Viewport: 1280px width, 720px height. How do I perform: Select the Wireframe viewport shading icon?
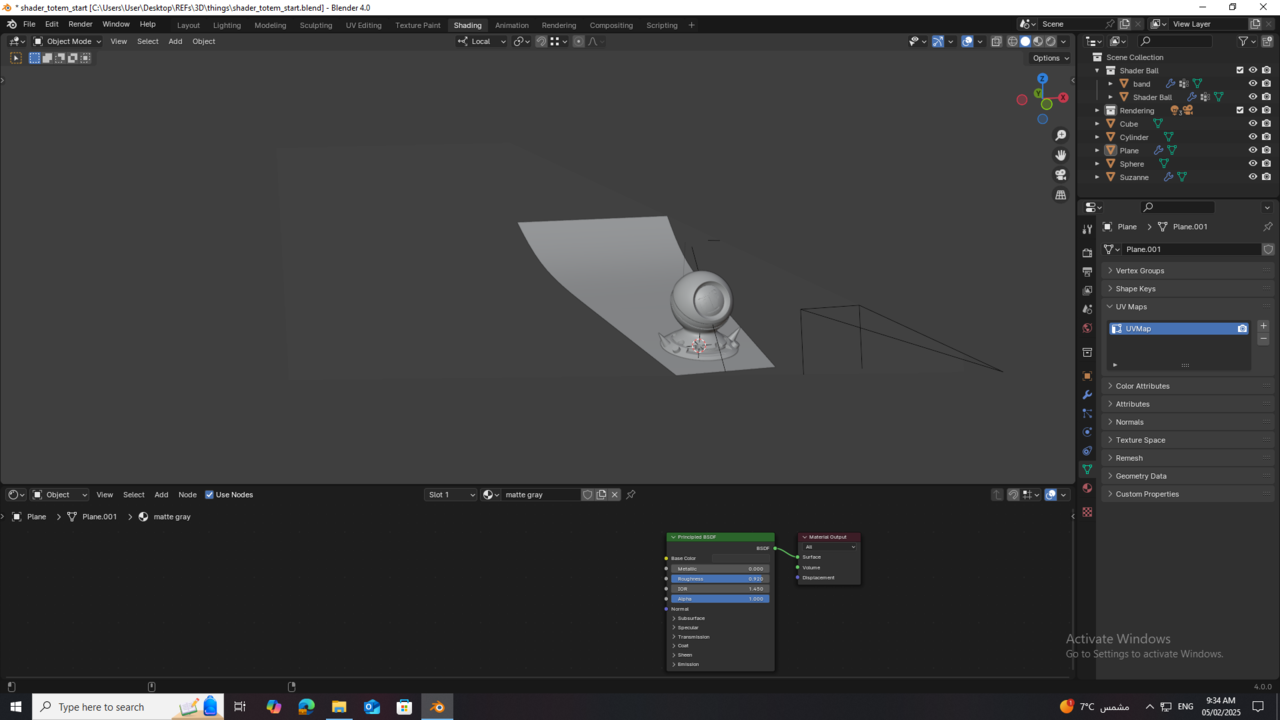click(x=1013, y=41)
